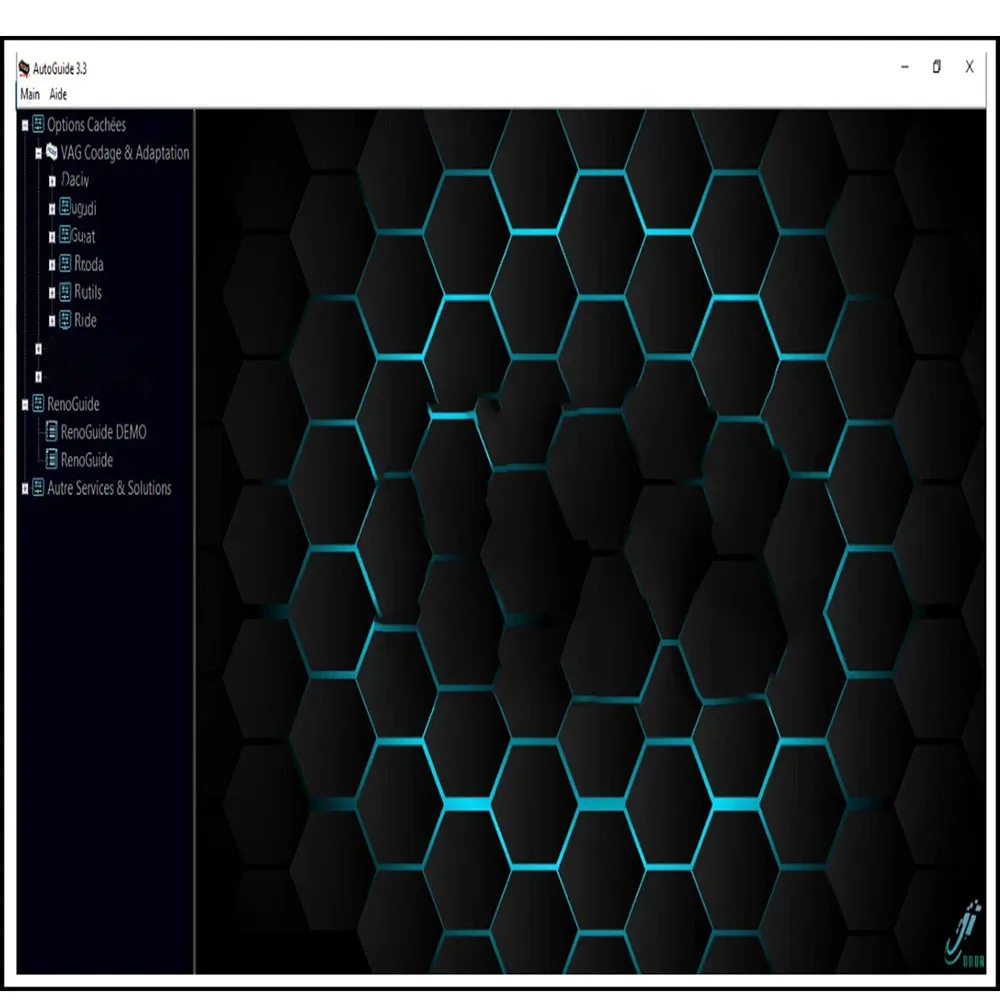The image size is (1000, 1000).
Task: Open the Main menu
Action: tap(30, 94)
